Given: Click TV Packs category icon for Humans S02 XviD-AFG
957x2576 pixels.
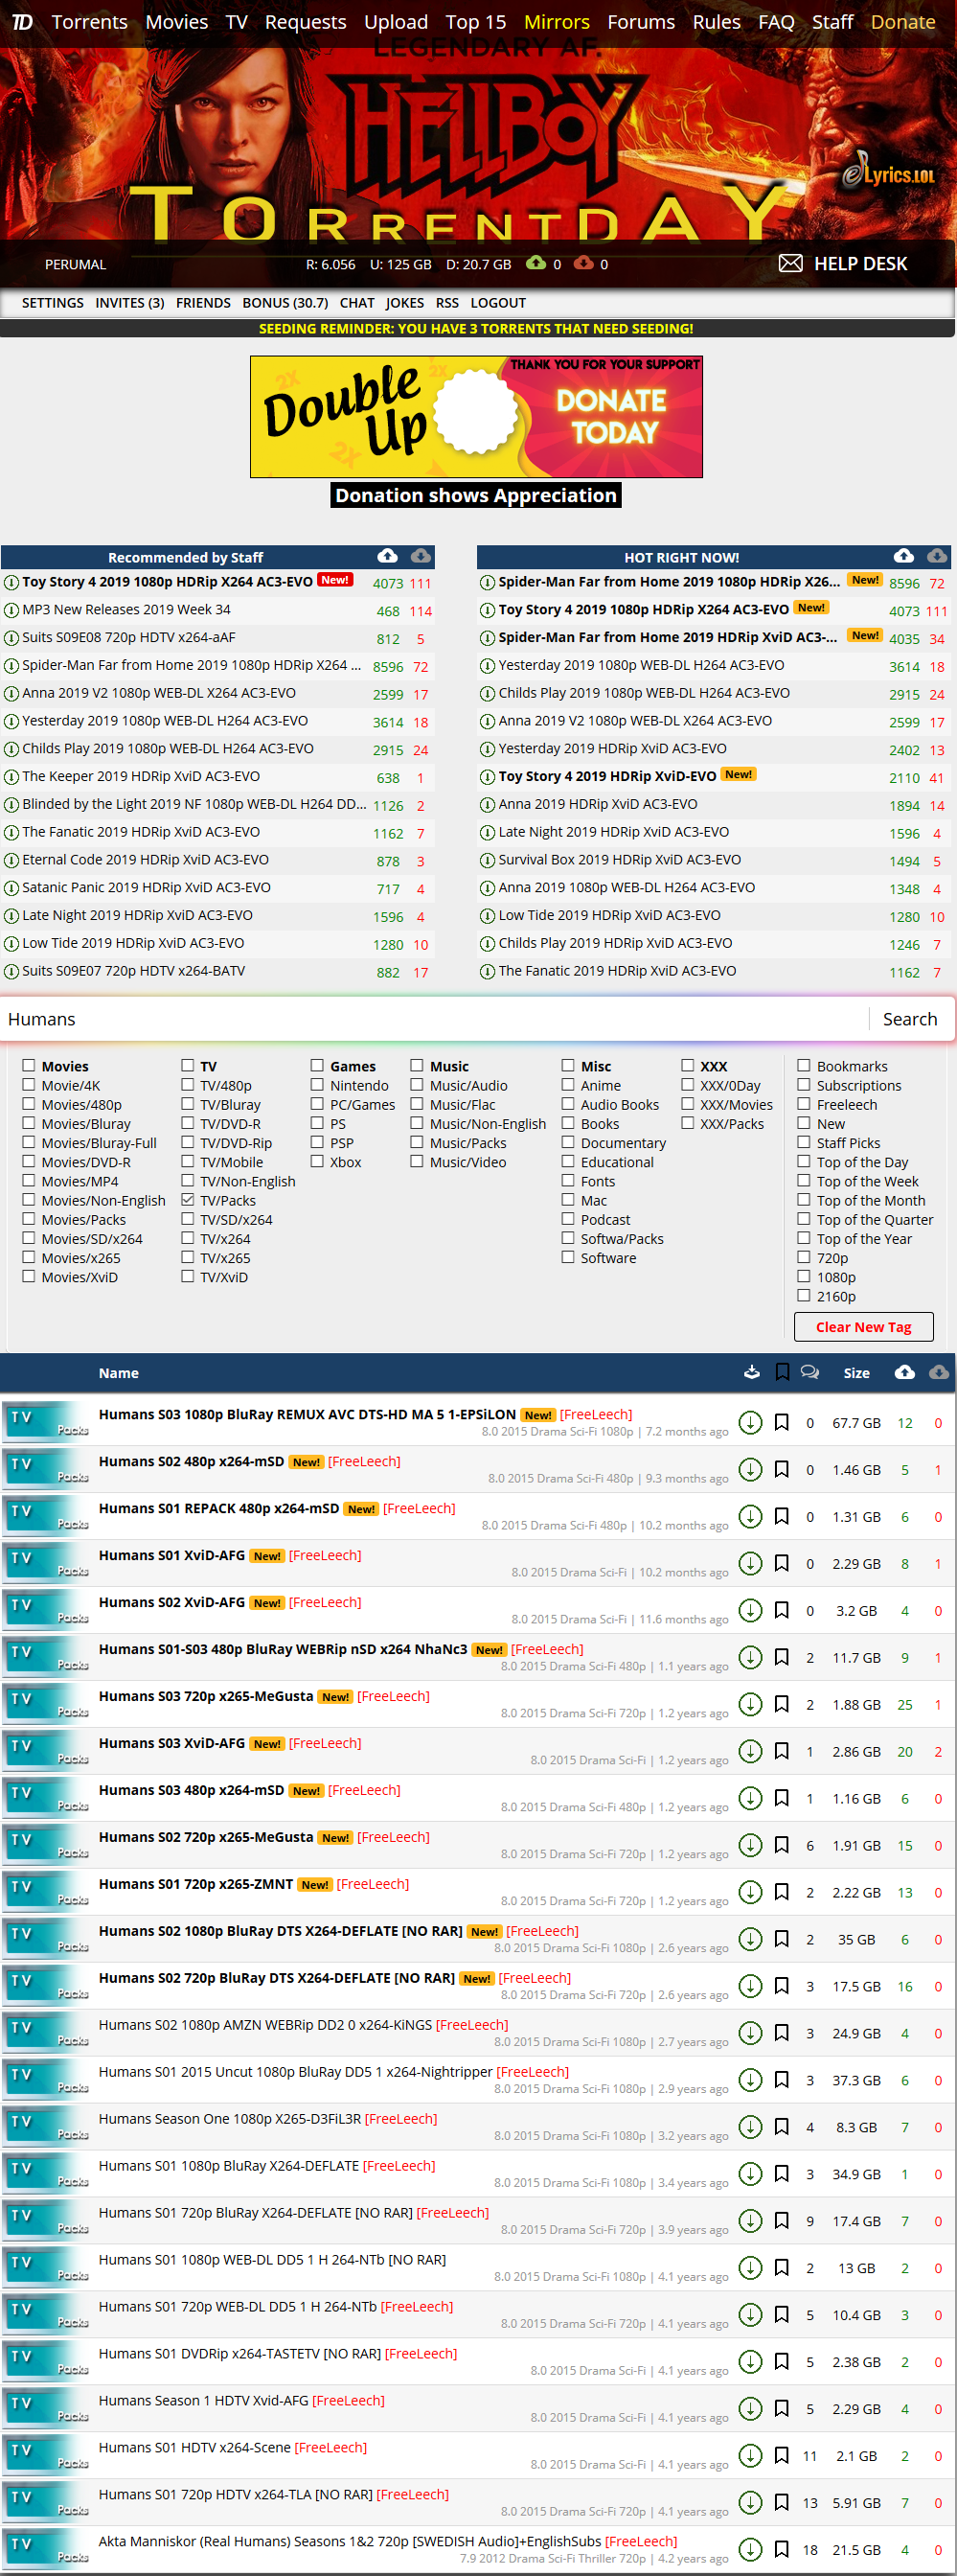Looking at the screenshot, I should [46, 1610].
